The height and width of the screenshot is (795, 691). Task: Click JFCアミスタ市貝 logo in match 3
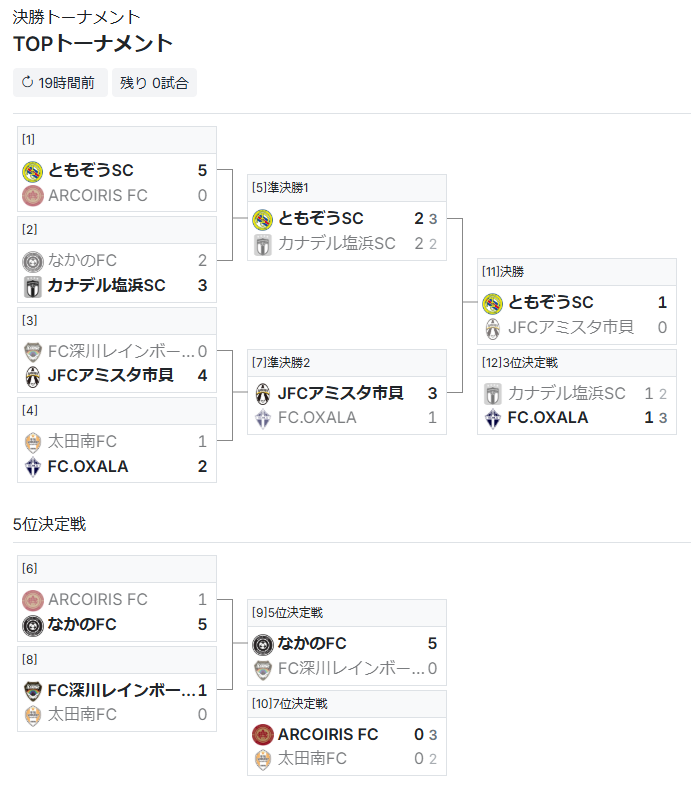32,376
